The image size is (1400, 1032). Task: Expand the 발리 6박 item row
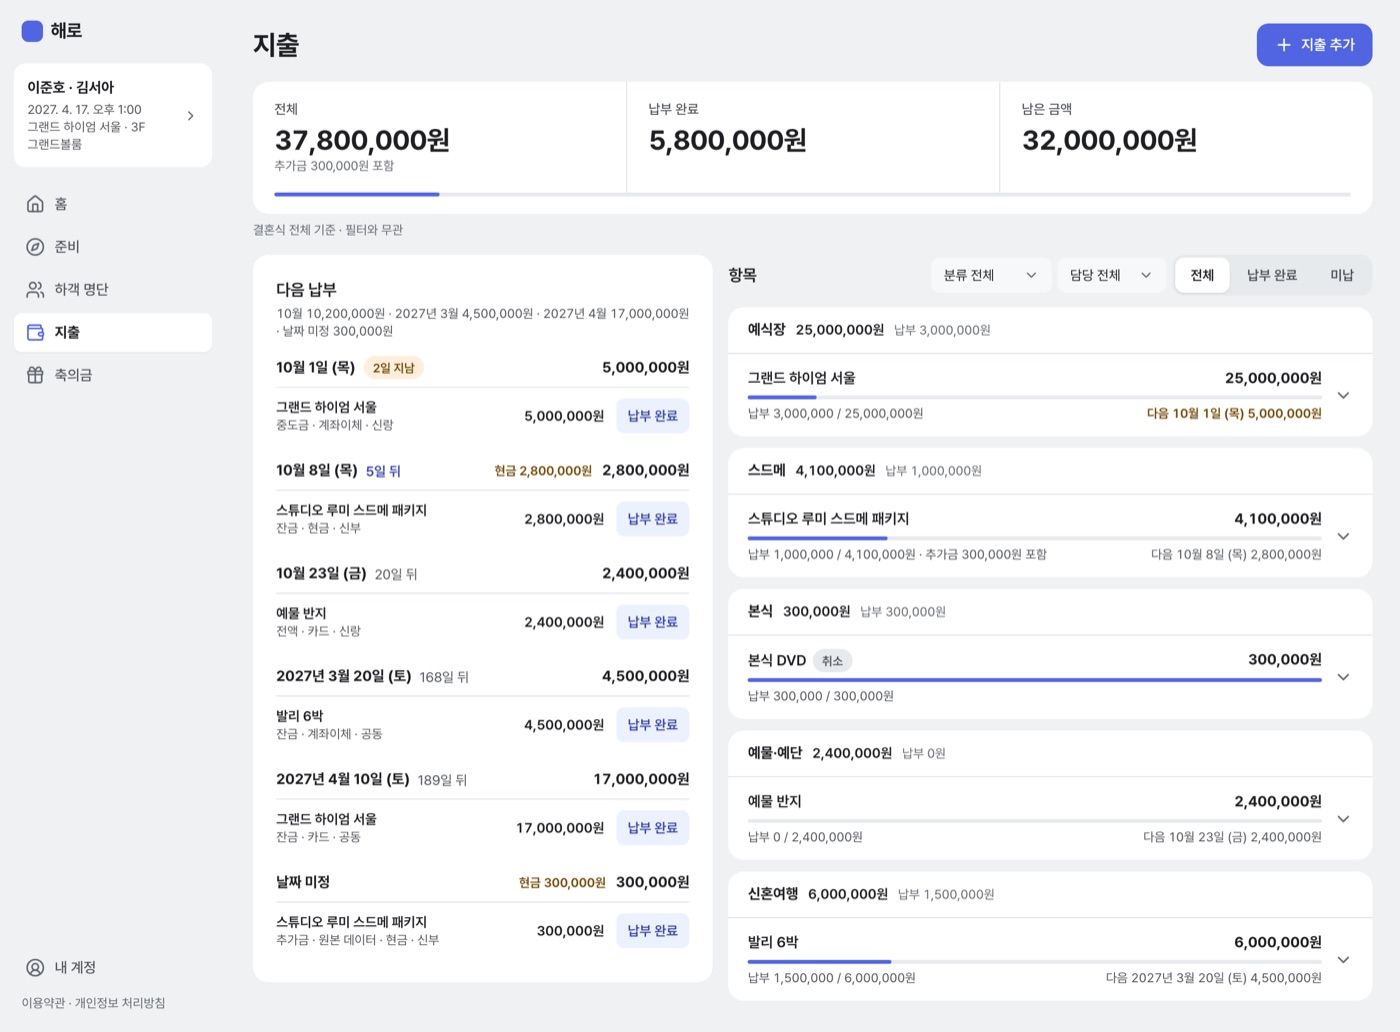1050,959
